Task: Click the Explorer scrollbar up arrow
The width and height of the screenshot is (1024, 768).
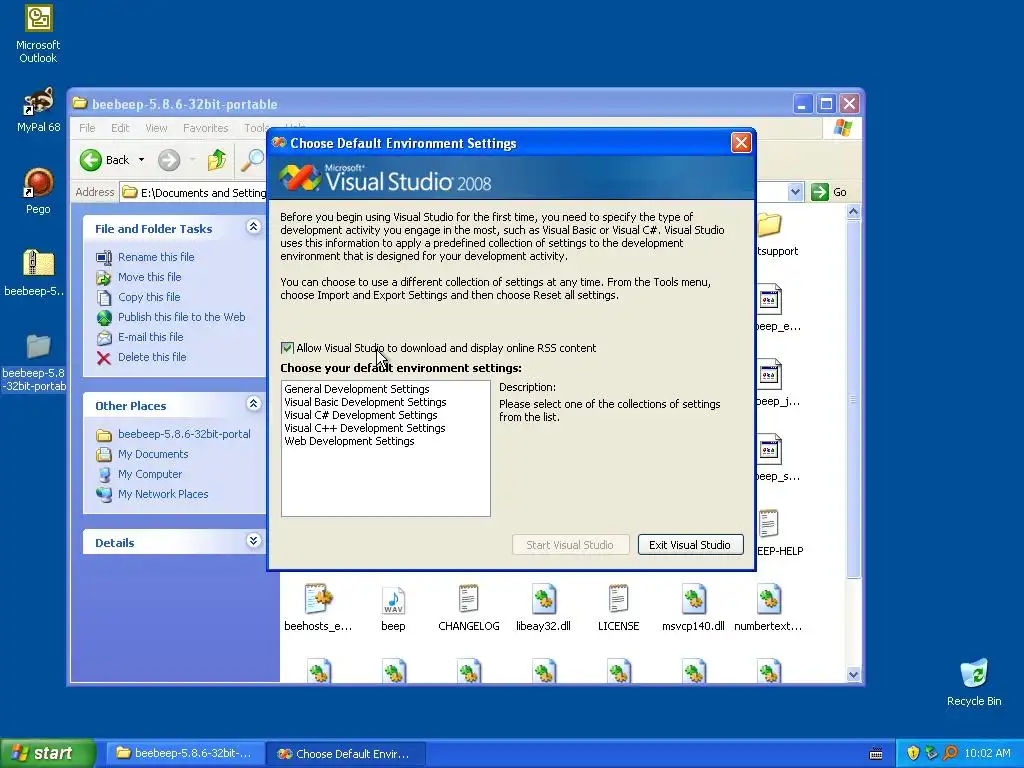Action: [853, 212]
